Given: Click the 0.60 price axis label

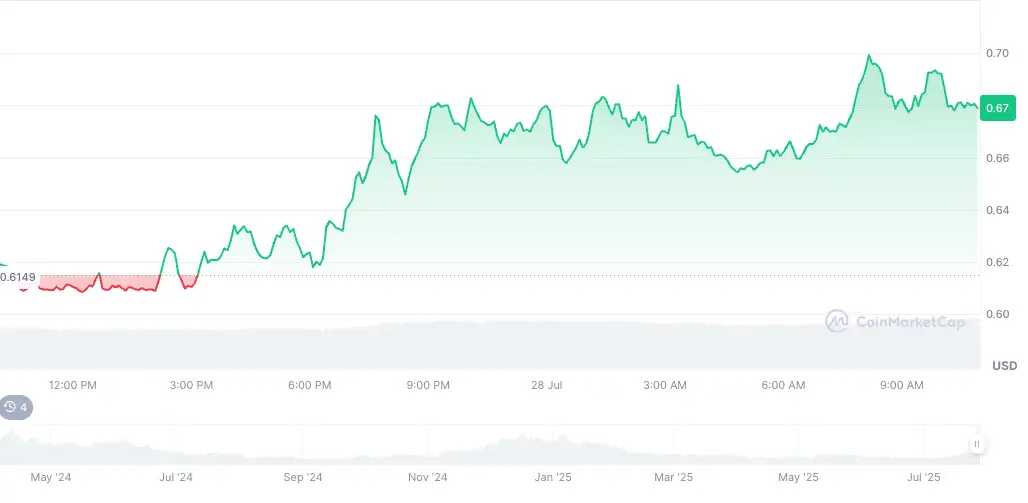Looking at the screenshot, I should (x=996, y=315).
